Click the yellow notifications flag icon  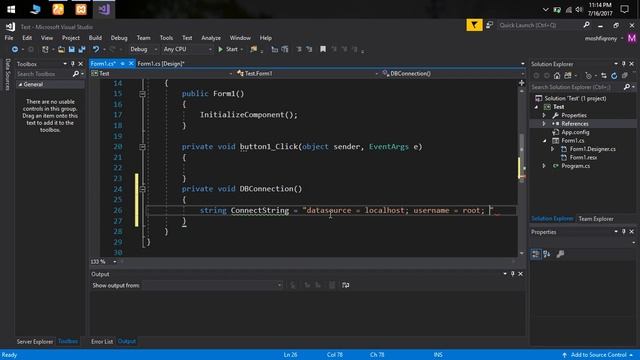coord(474,25)
